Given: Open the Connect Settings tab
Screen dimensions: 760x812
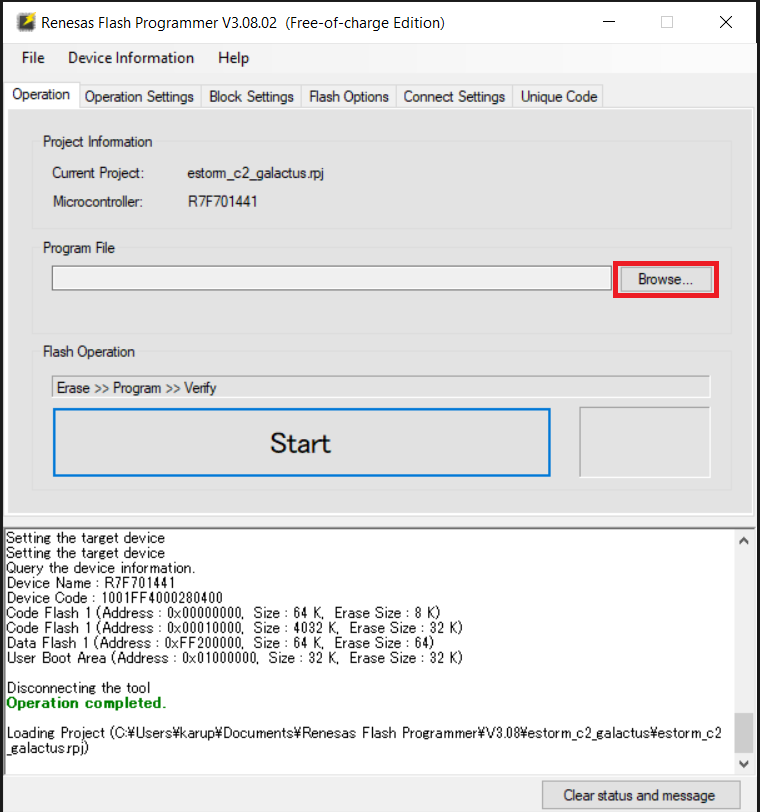Looking at the screenshot, I should click(454, 97).
